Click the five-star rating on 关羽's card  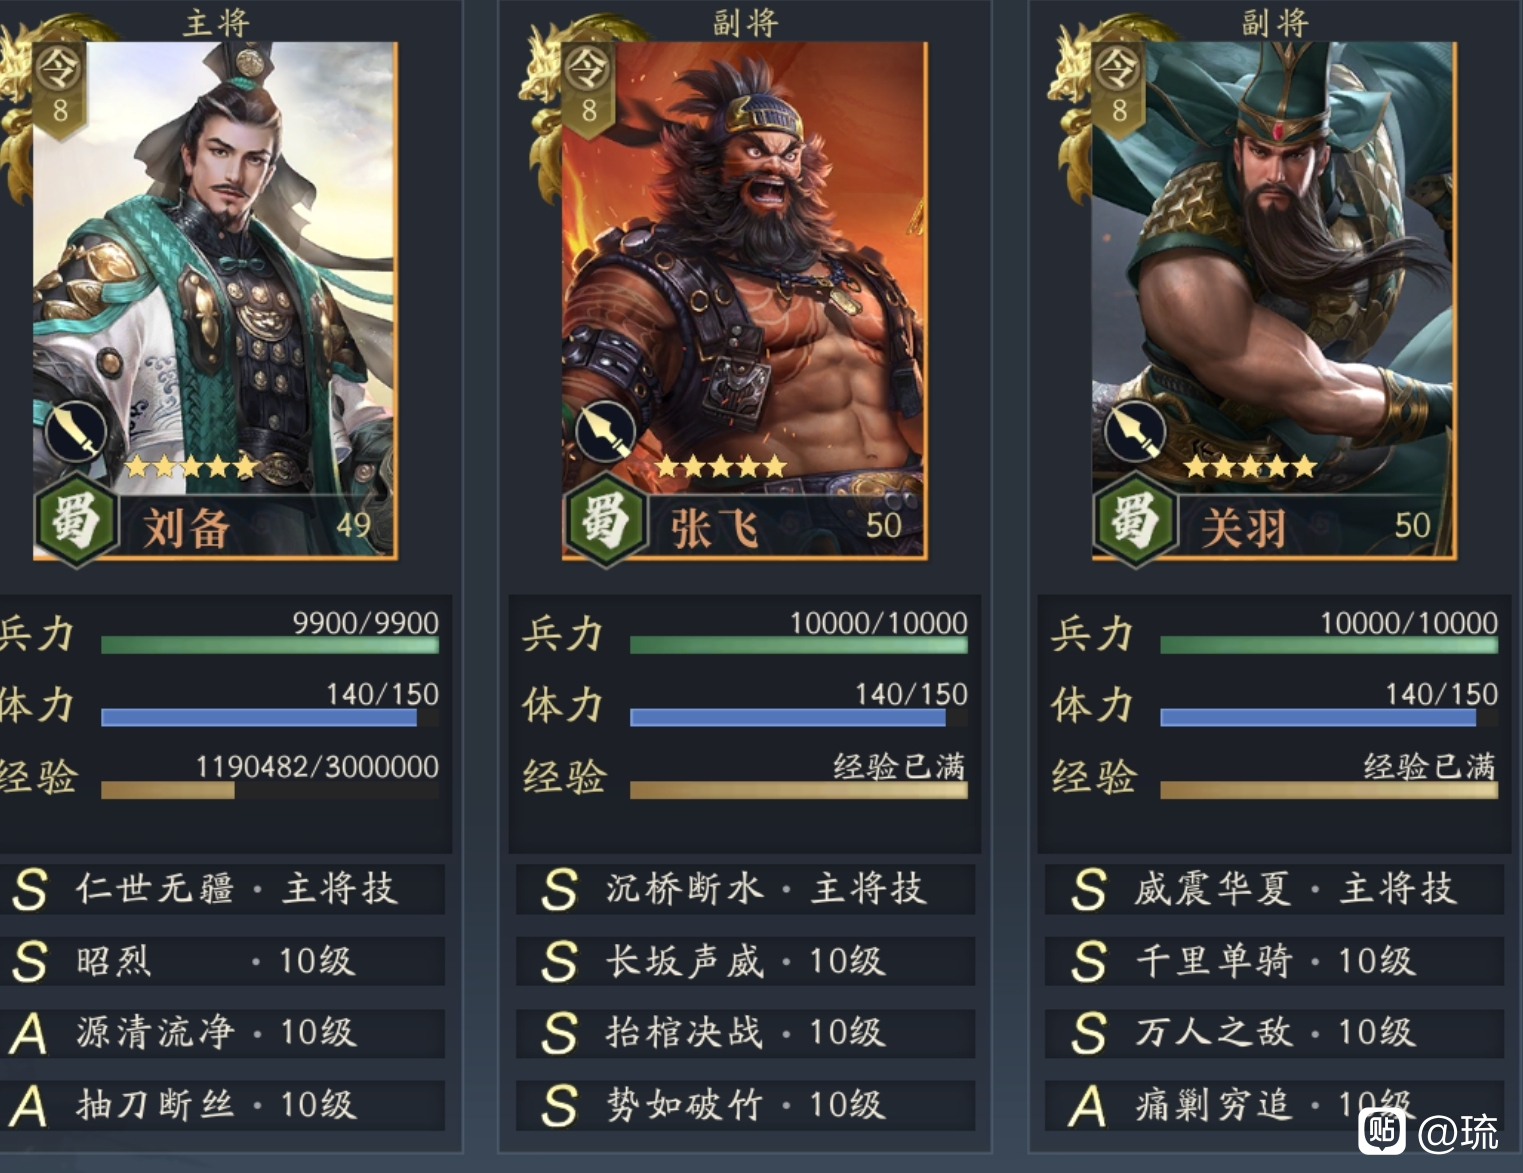click(1250, 467)
